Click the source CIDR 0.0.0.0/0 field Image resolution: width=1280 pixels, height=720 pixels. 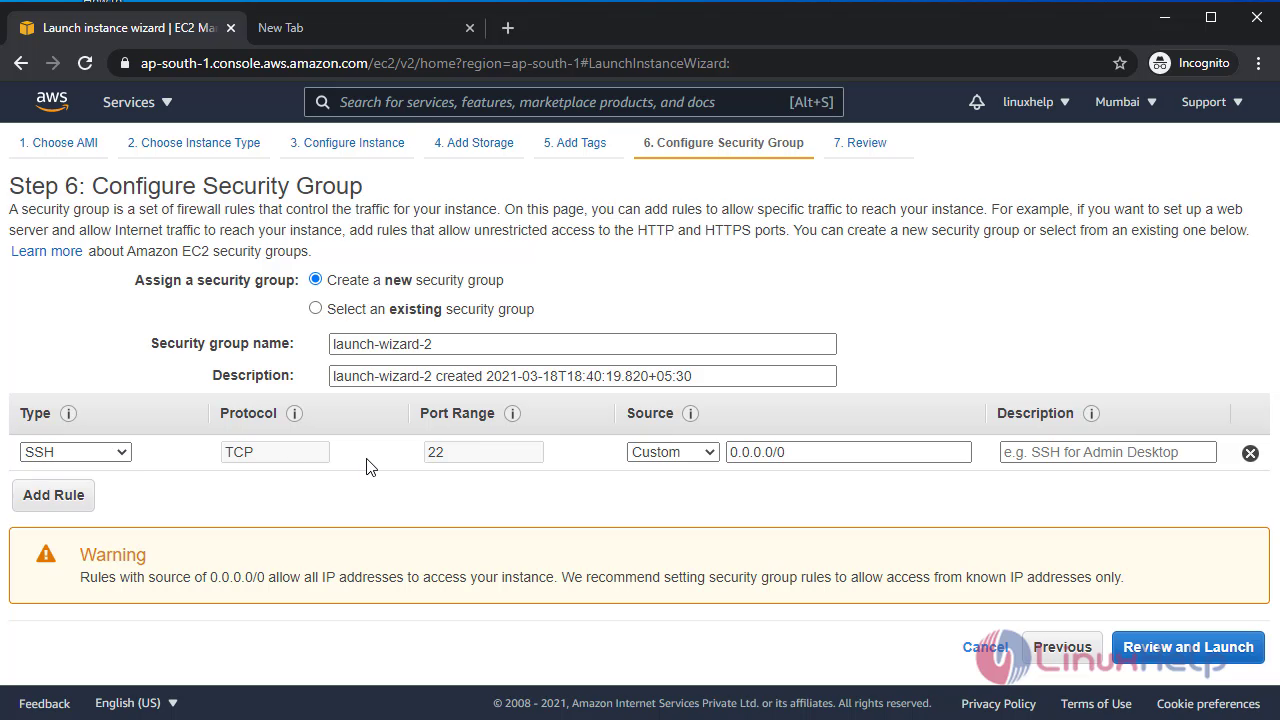tap(849, 452)
